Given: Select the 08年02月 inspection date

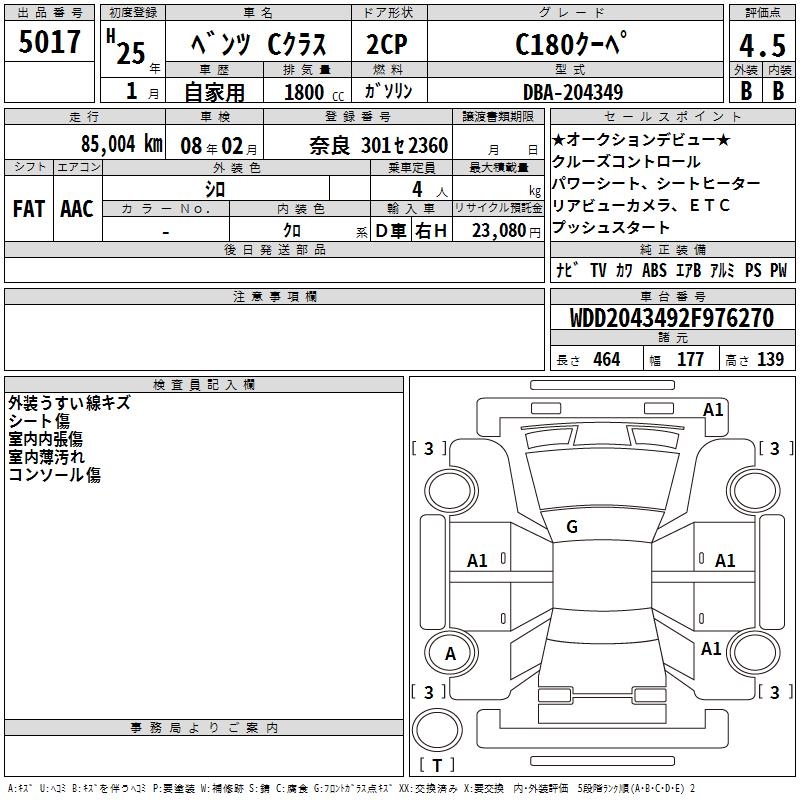Looking at the screenshot, I should tap(219, 146).
